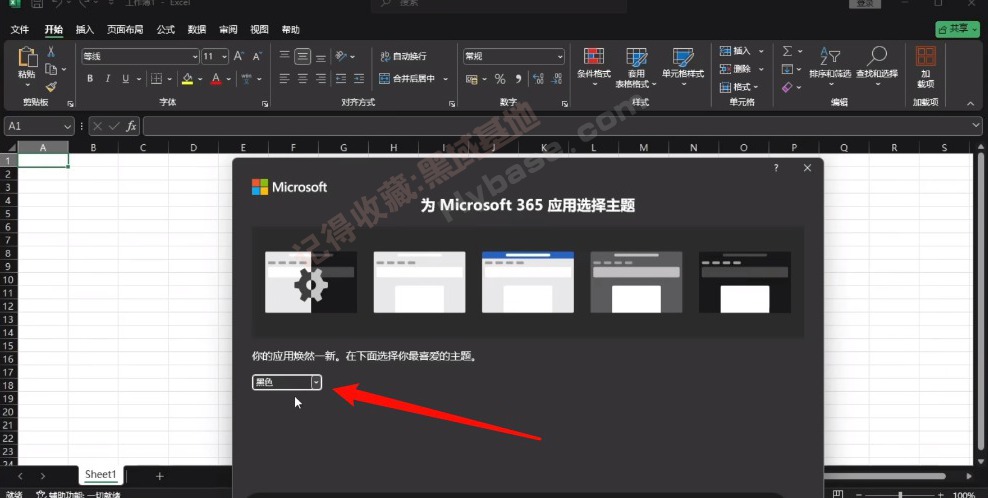Switch to the Insert (插入) tab
988x498 pixels.
[84, 30]
